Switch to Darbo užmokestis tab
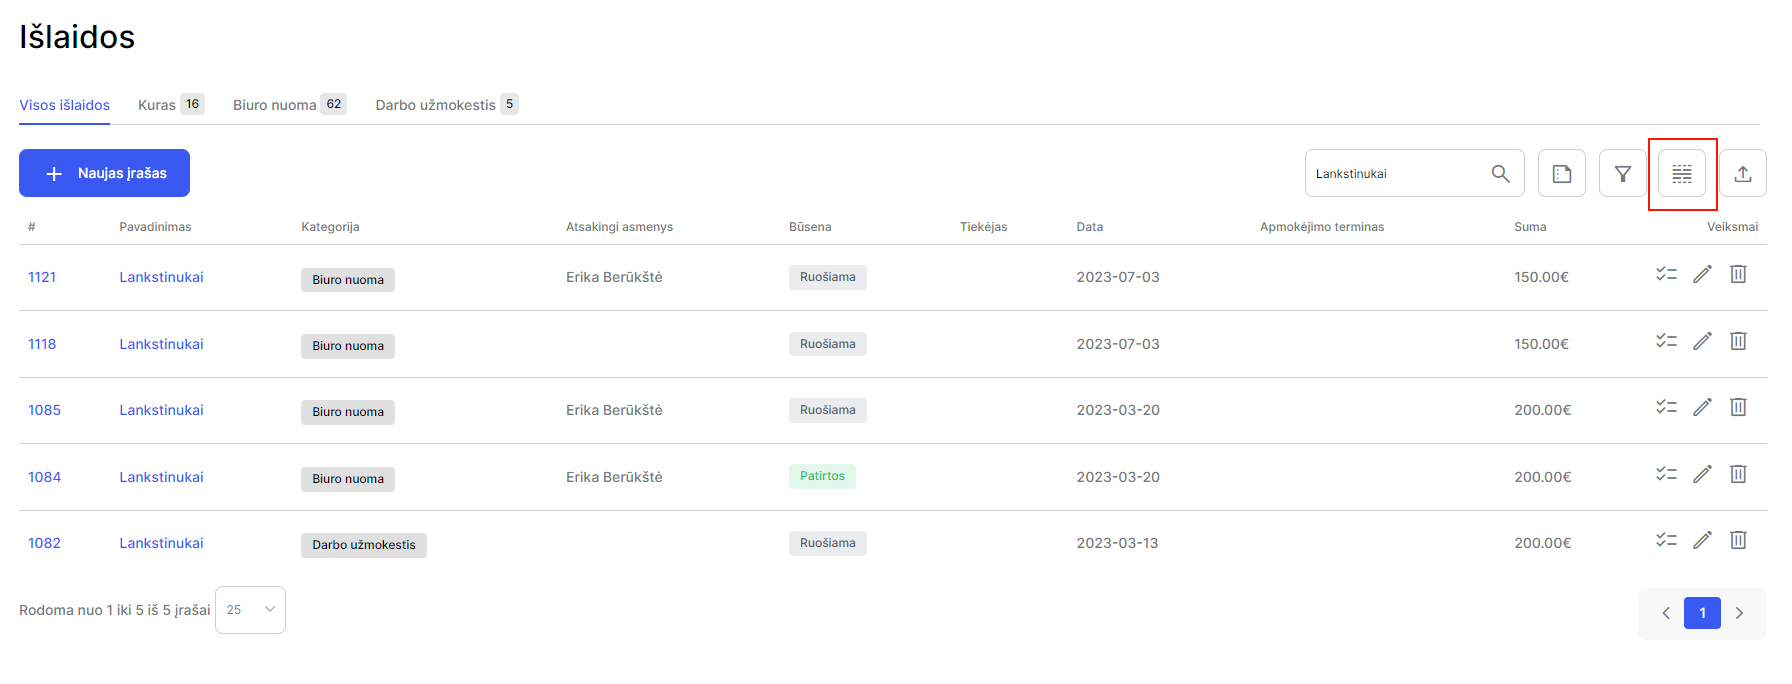The width and height of the screenshot is (1792, 684). (447, 105)
